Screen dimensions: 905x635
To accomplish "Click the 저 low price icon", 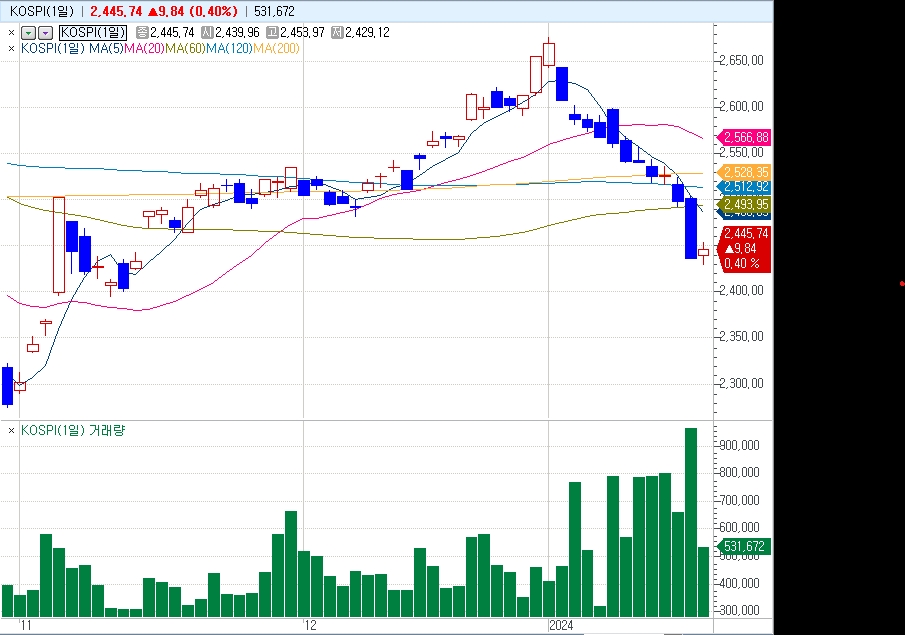I will [337, 32].
